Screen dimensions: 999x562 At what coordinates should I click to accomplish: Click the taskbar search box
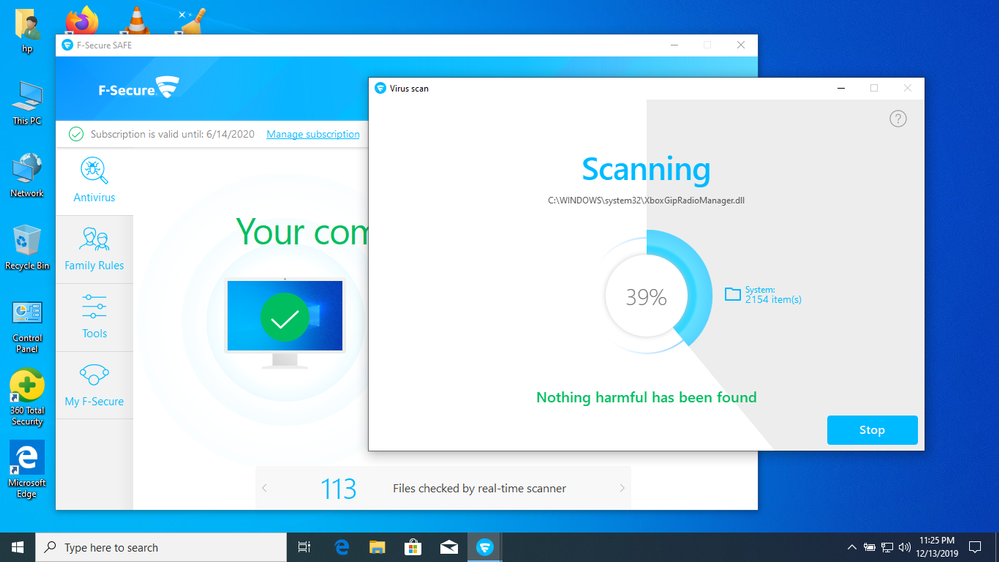tap(161, 547)
